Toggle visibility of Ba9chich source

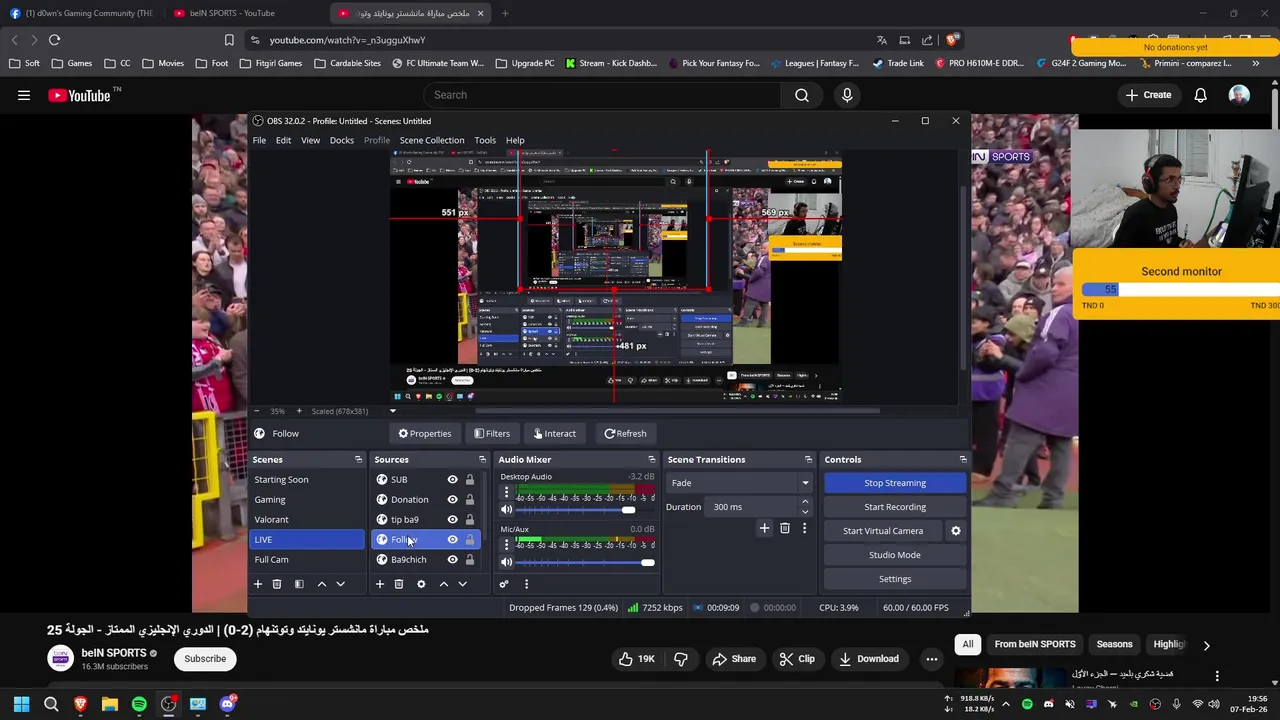click(452, 560)
